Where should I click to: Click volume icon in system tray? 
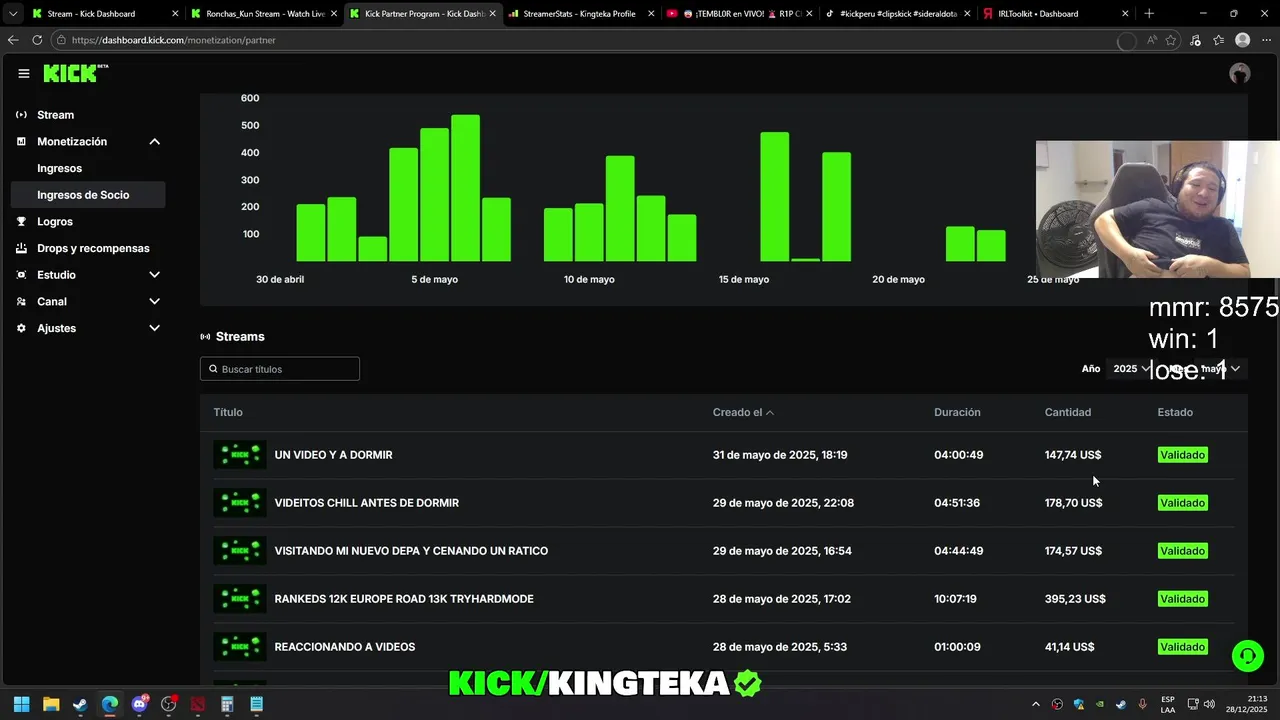(x=1210, y=704)
